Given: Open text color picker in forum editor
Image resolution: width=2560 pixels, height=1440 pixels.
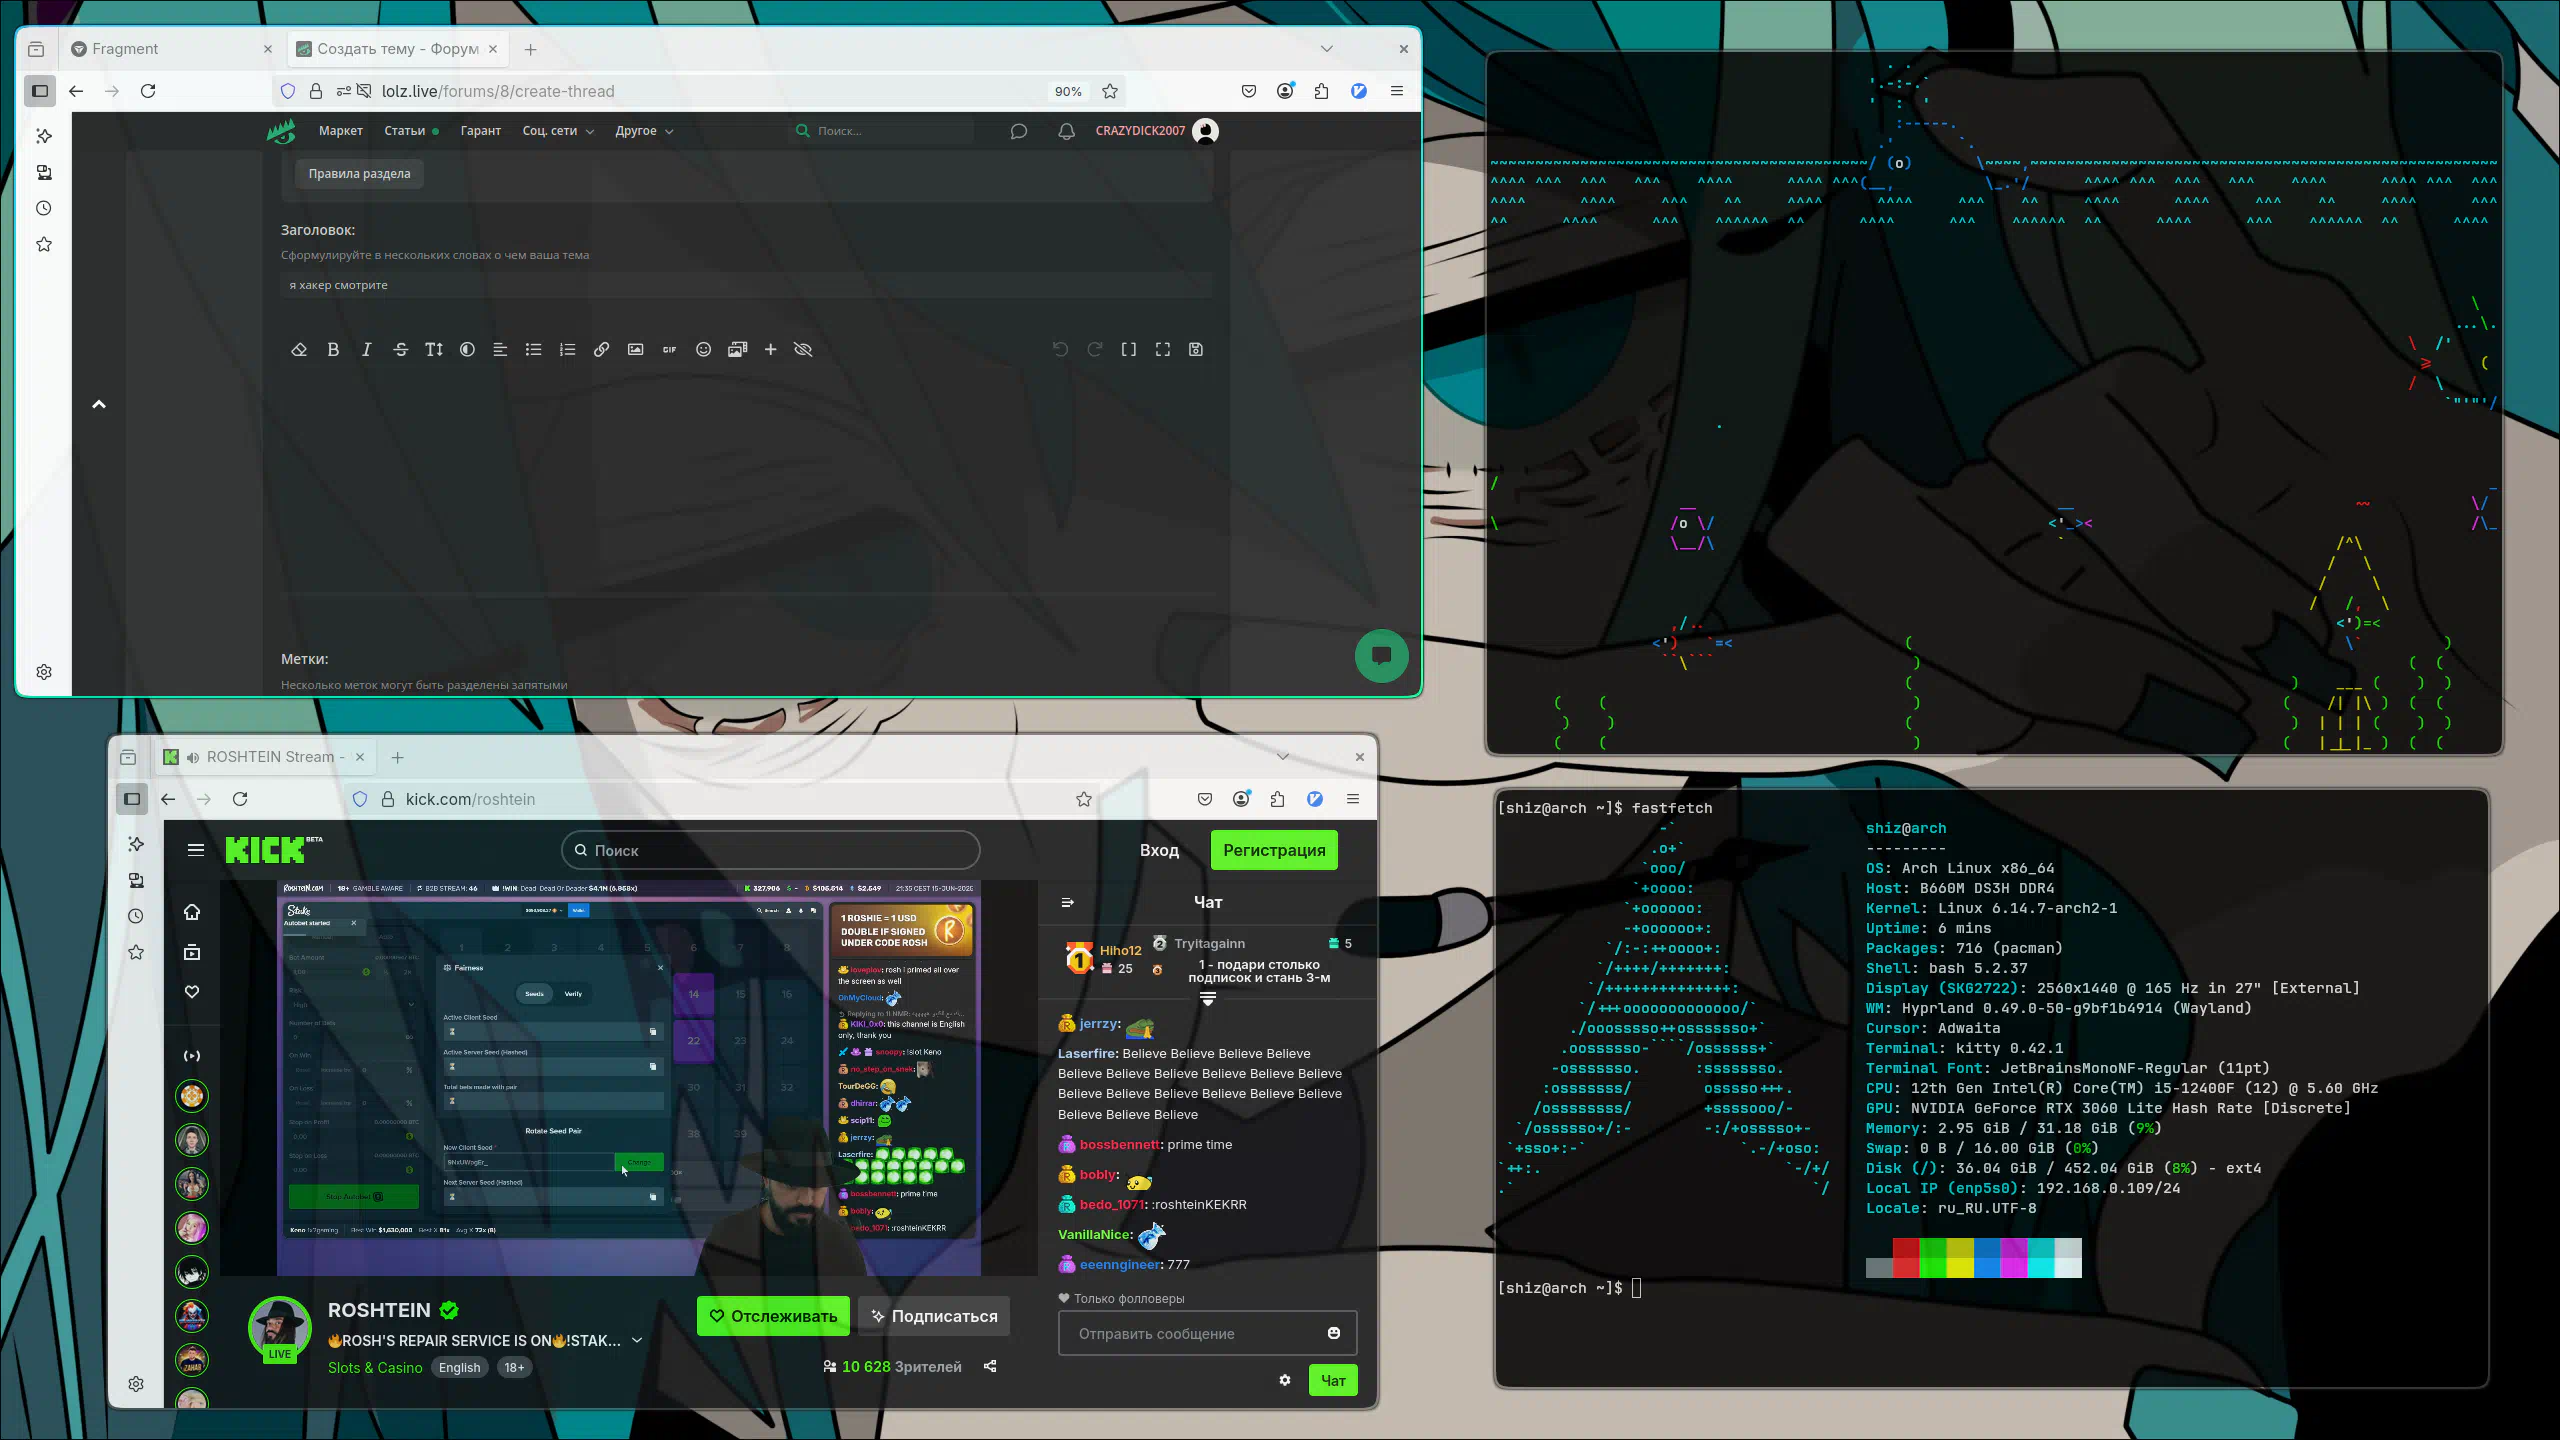Looking at the screenshot, I should coord(467,349).
